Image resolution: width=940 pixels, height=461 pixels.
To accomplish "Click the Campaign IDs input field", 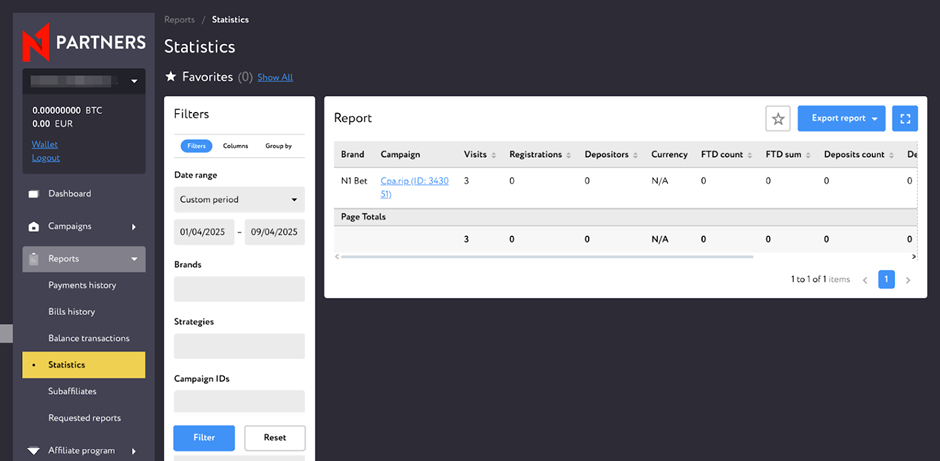I will (239, 401).
